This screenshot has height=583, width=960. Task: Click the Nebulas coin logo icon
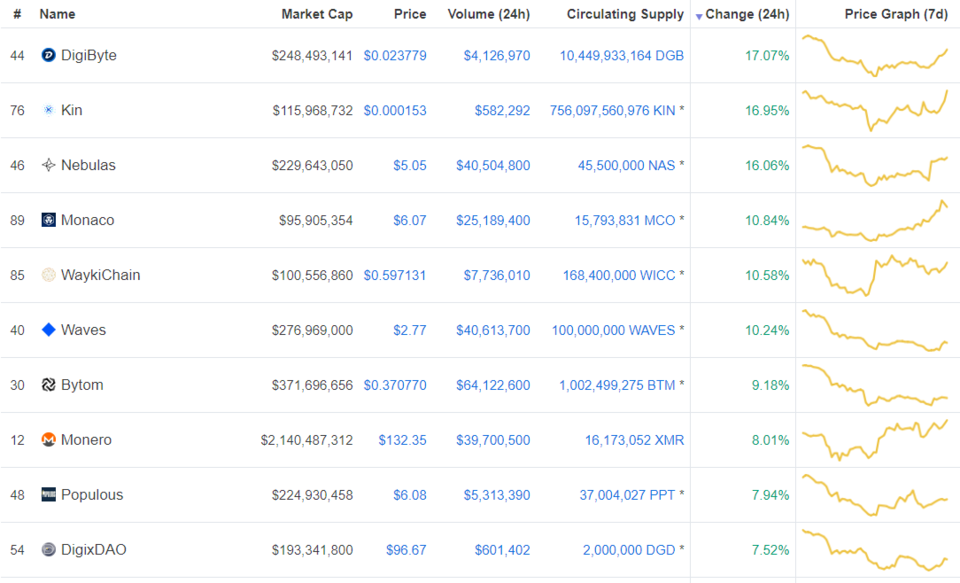[48, 165]
